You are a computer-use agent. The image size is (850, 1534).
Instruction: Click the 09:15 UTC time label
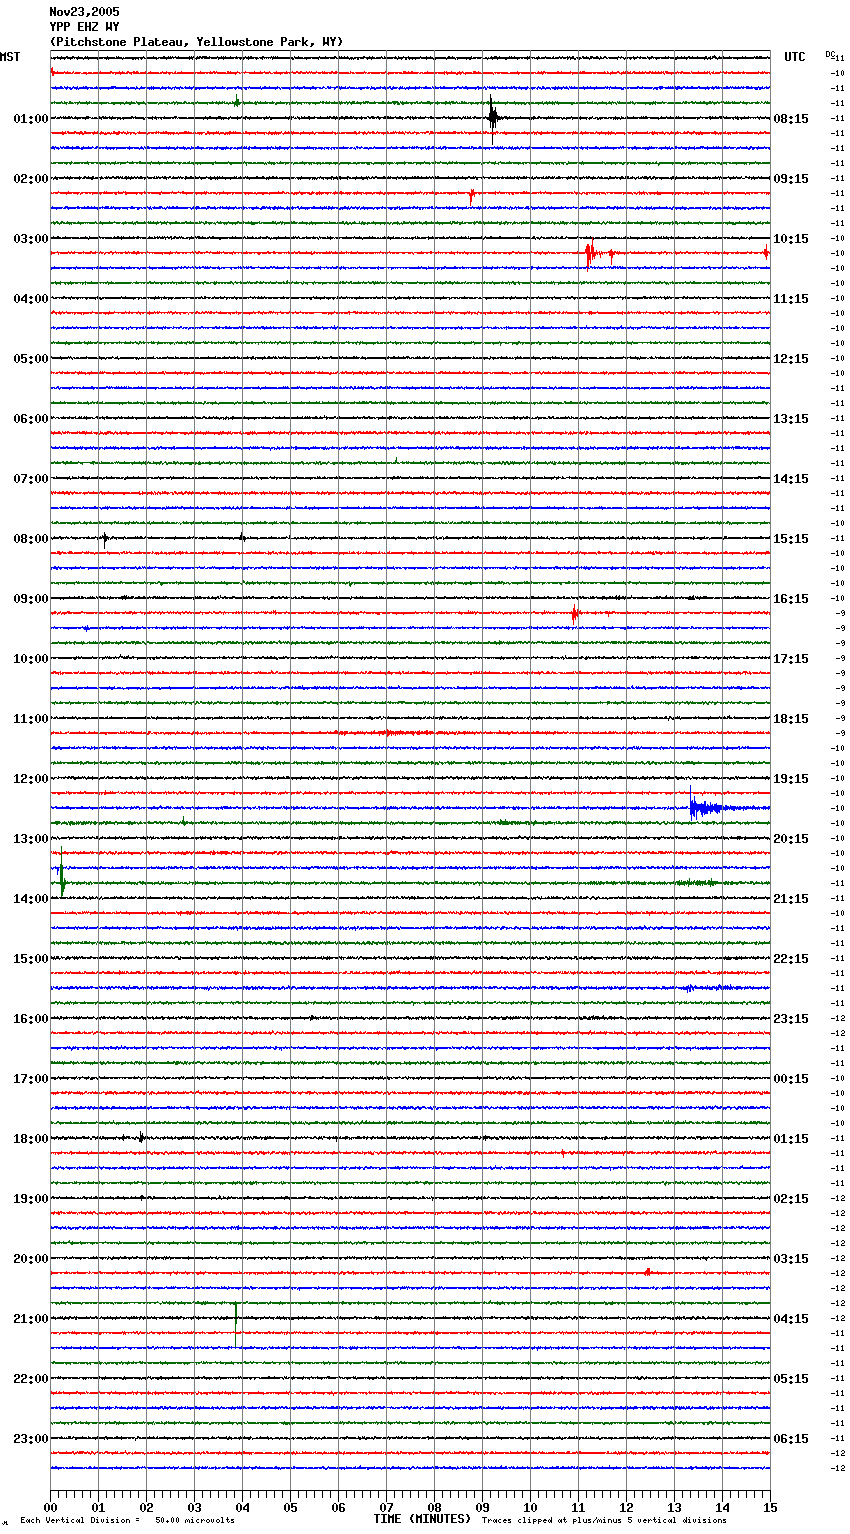coord(791,179)
